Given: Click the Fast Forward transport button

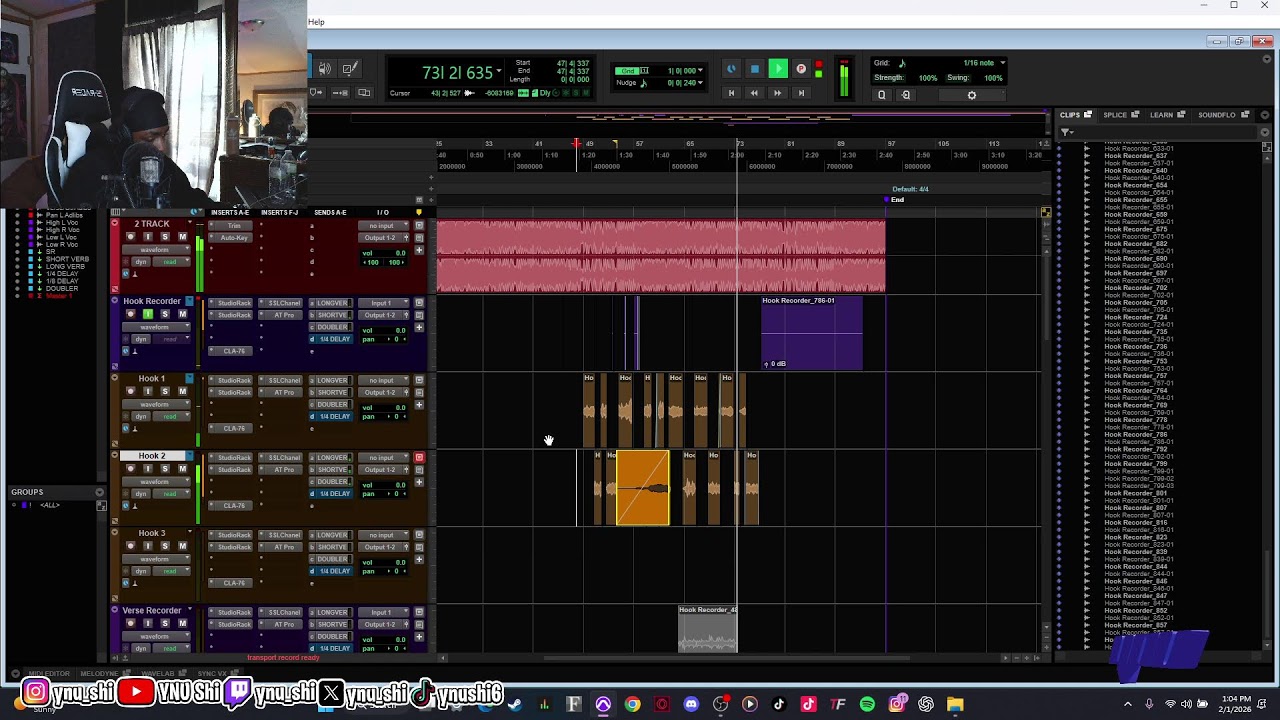Looking at the screenshot, I should (777, 93).
